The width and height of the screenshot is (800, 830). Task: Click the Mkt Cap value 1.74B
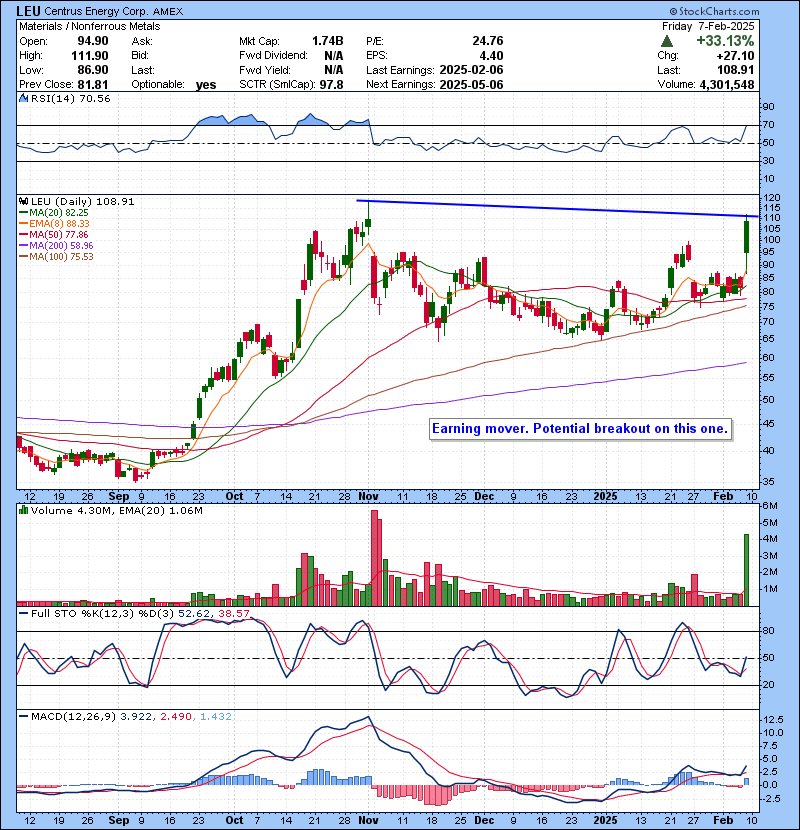click(x=327, y=41)
